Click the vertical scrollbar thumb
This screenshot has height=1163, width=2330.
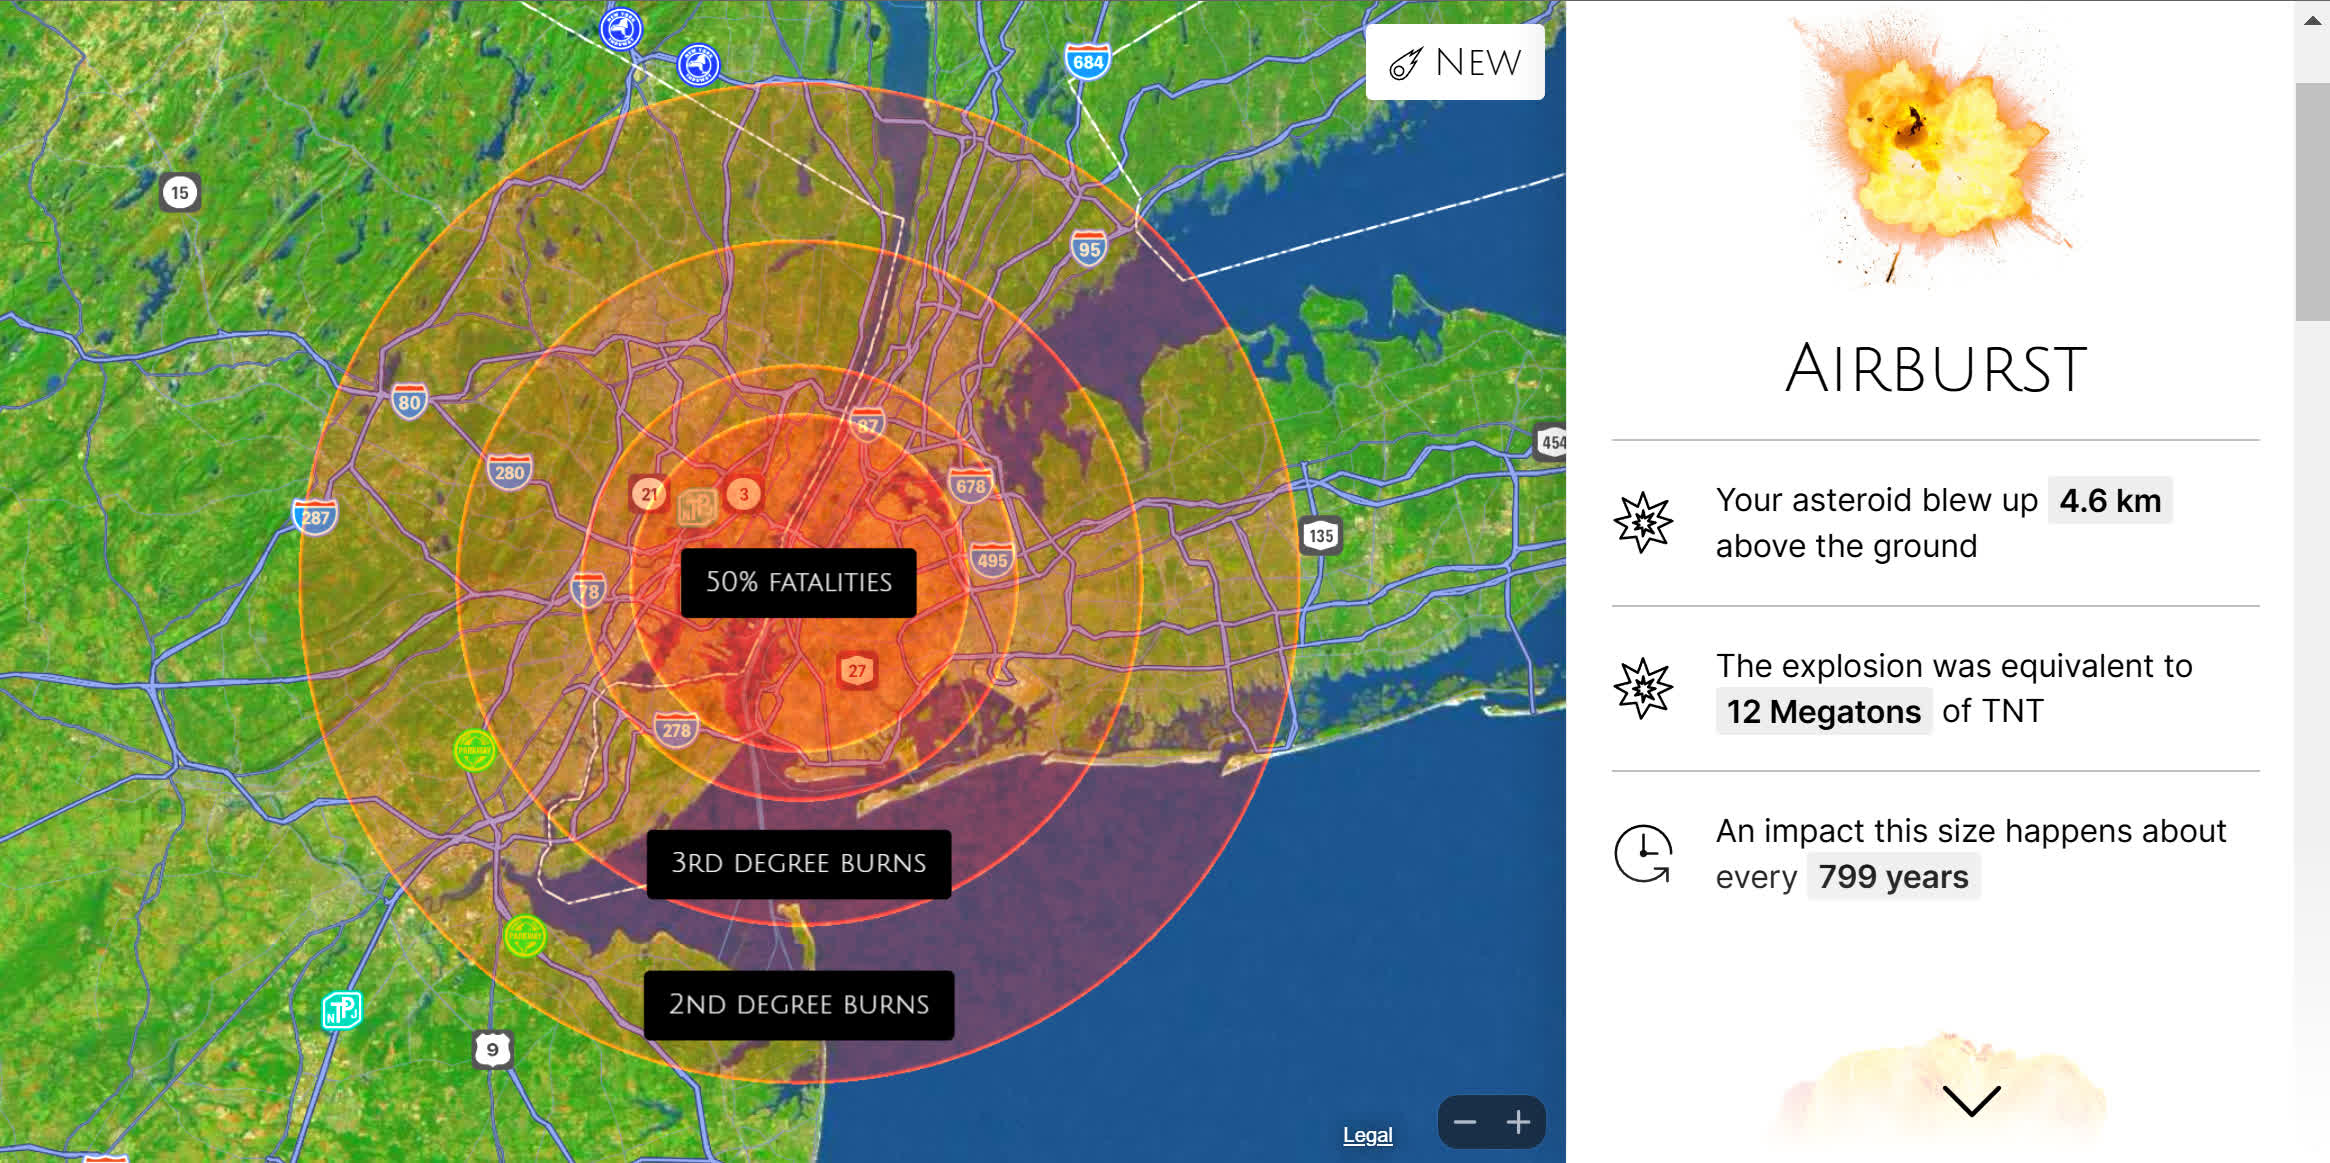tap(2312, 200)
